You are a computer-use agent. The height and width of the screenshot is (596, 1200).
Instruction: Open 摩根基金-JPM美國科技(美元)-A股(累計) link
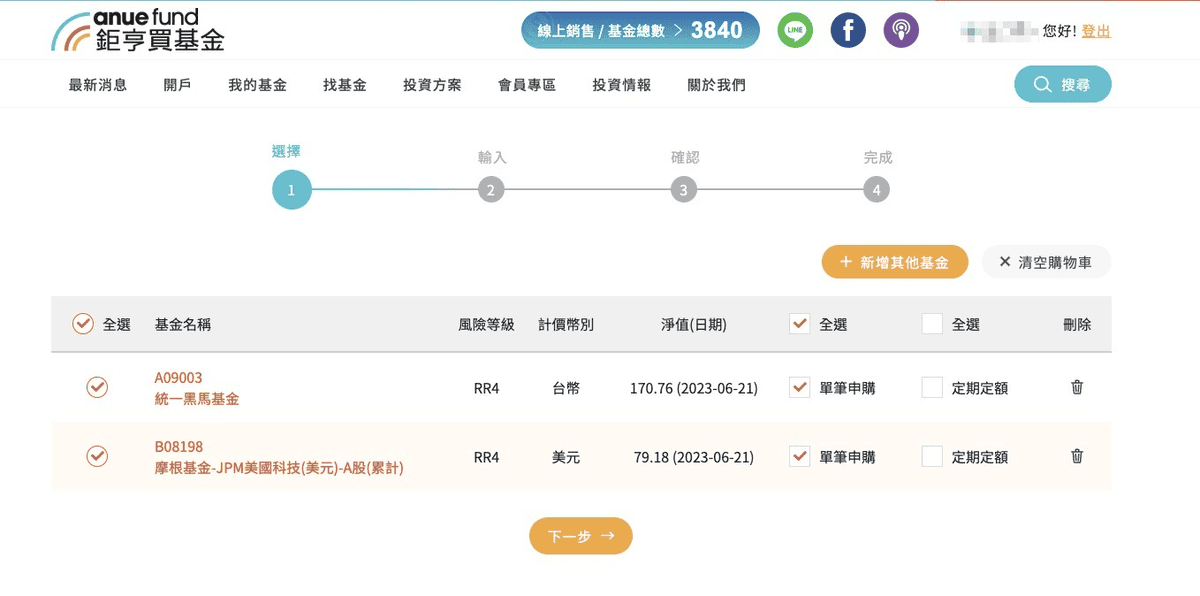click(x=279, y=467)
